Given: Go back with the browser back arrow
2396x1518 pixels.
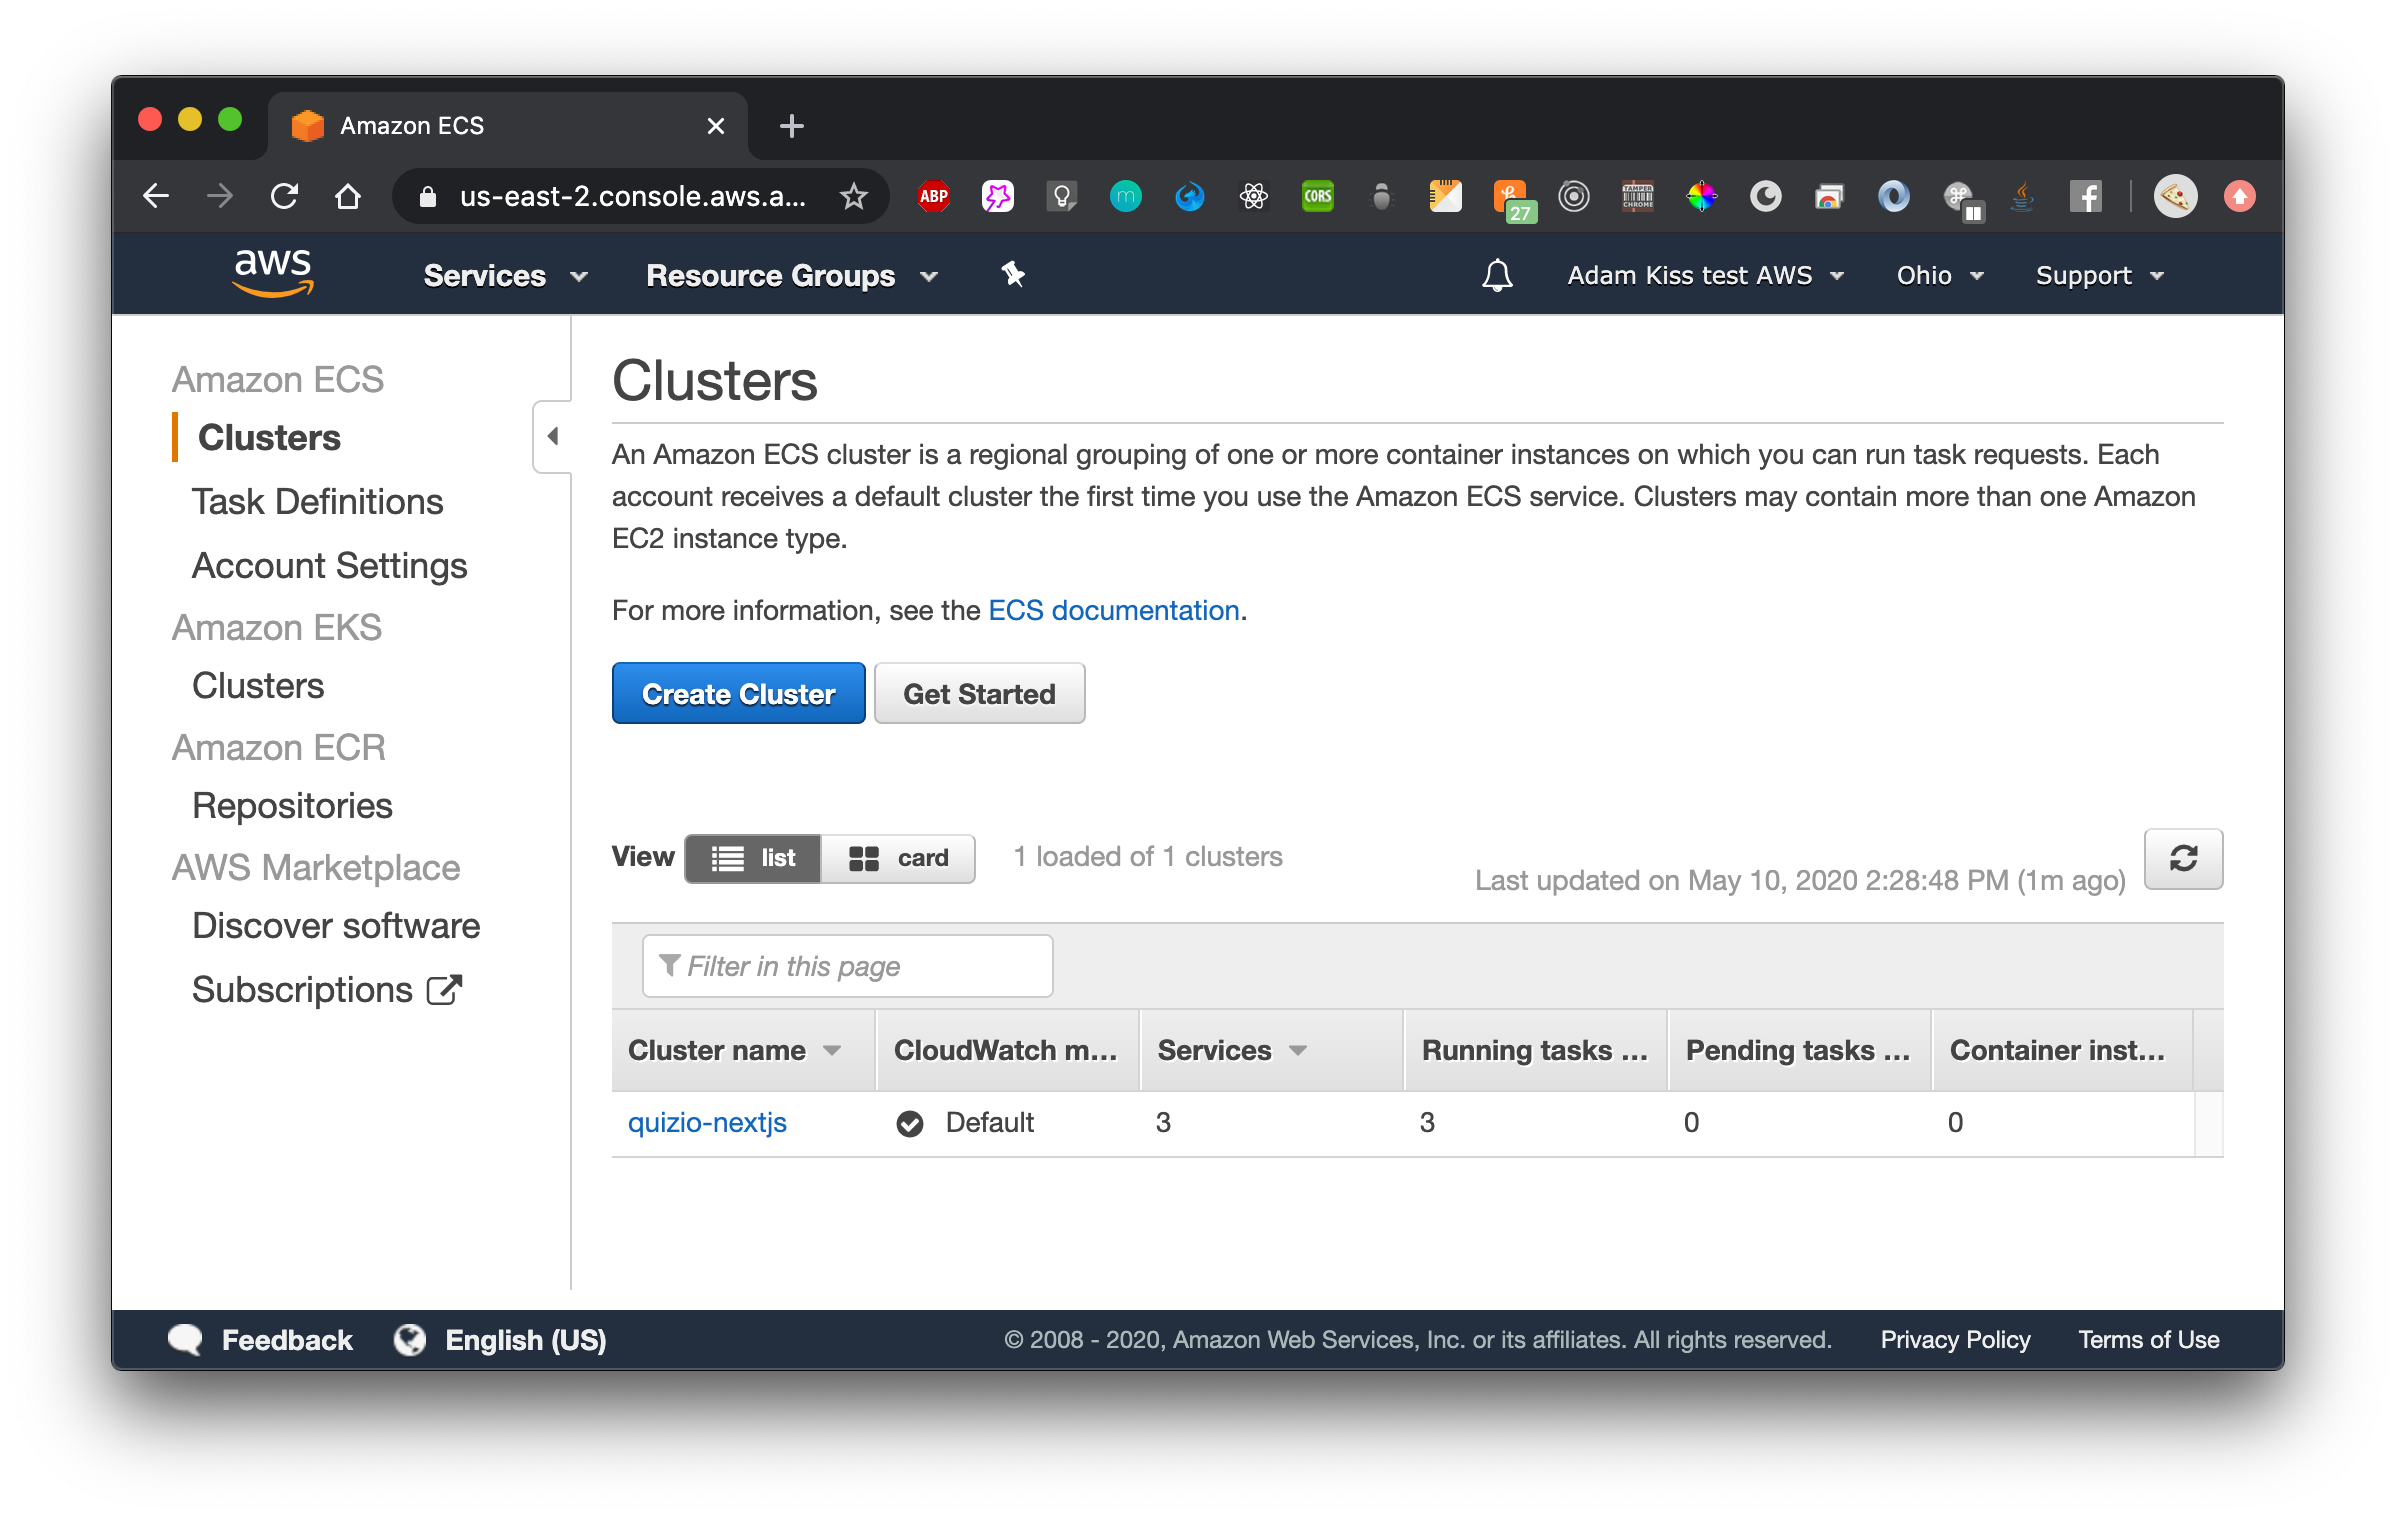Looking at the screenshot, I should pos(156,196).
